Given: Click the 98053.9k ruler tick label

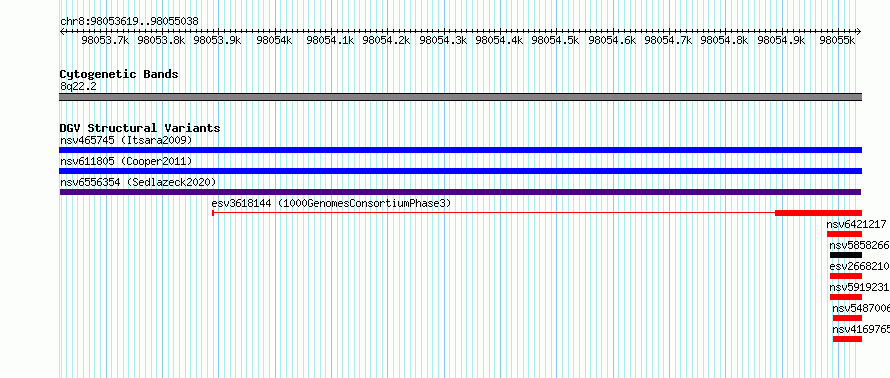Looking at the screenshot, I should 217,40.
